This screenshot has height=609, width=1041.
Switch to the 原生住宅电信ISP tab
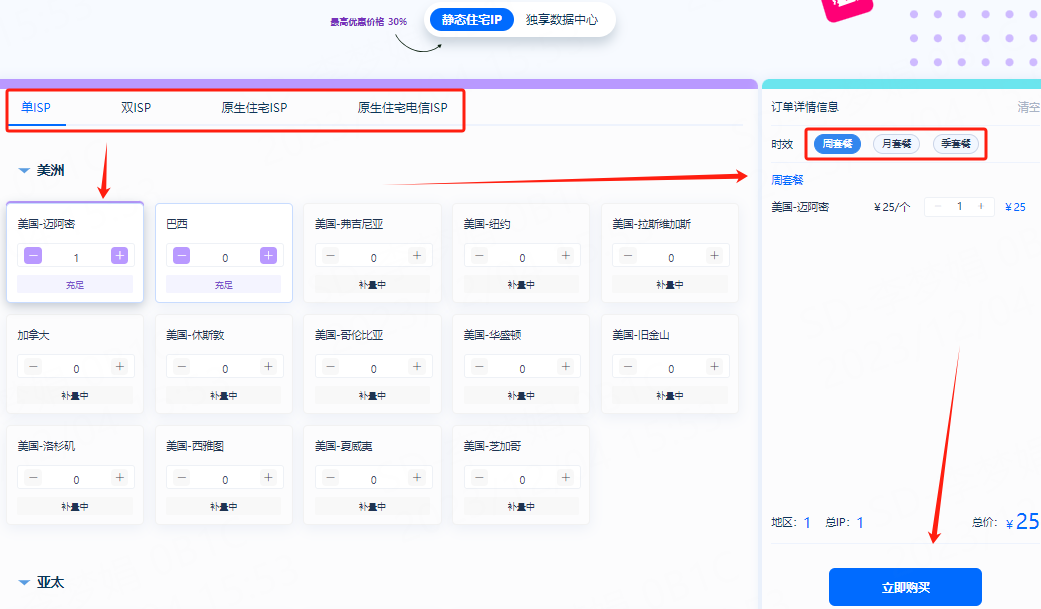[403, 107]
